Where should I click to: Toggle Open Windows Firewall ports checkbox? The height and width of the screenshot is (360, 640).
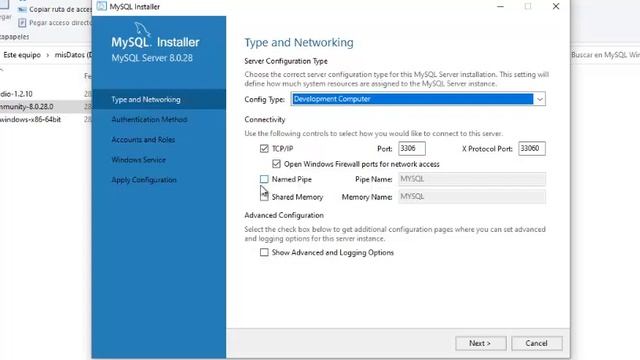(276, 164)
